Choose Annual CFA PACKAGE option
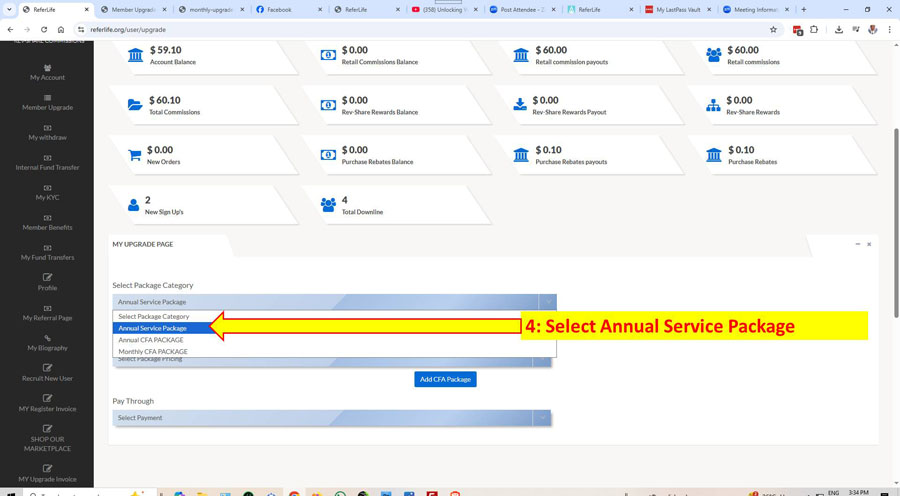 (151, 340)
